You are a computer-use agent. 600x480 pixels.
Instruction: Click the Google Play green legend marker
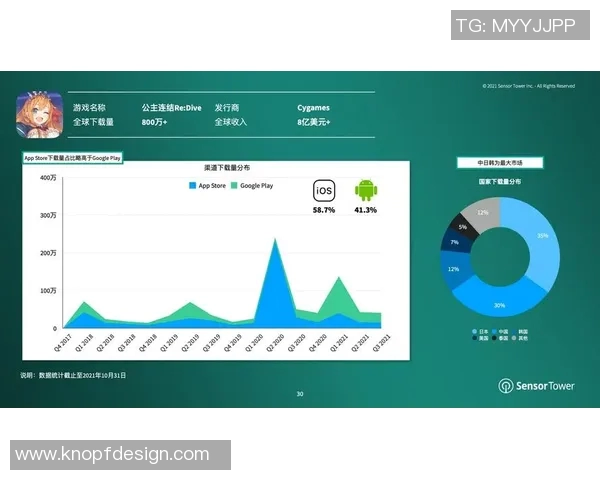click(x=234, y=185)
